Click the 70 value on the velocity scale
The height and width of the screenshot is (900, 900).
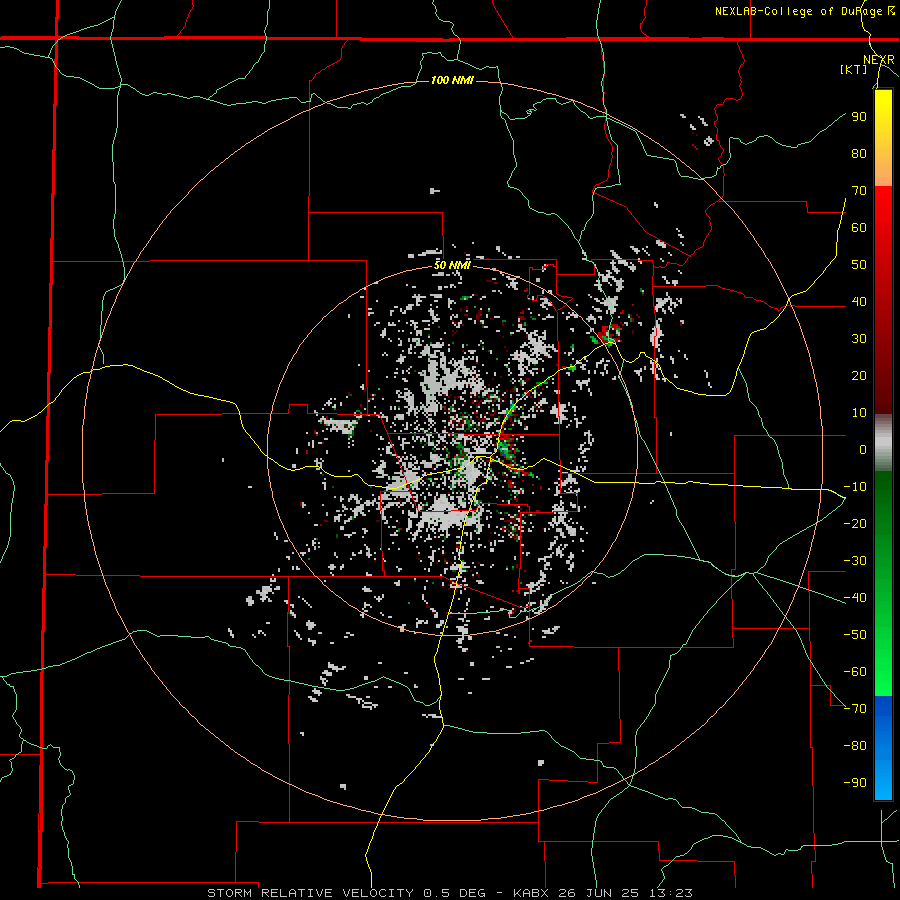tap(859, 191)
